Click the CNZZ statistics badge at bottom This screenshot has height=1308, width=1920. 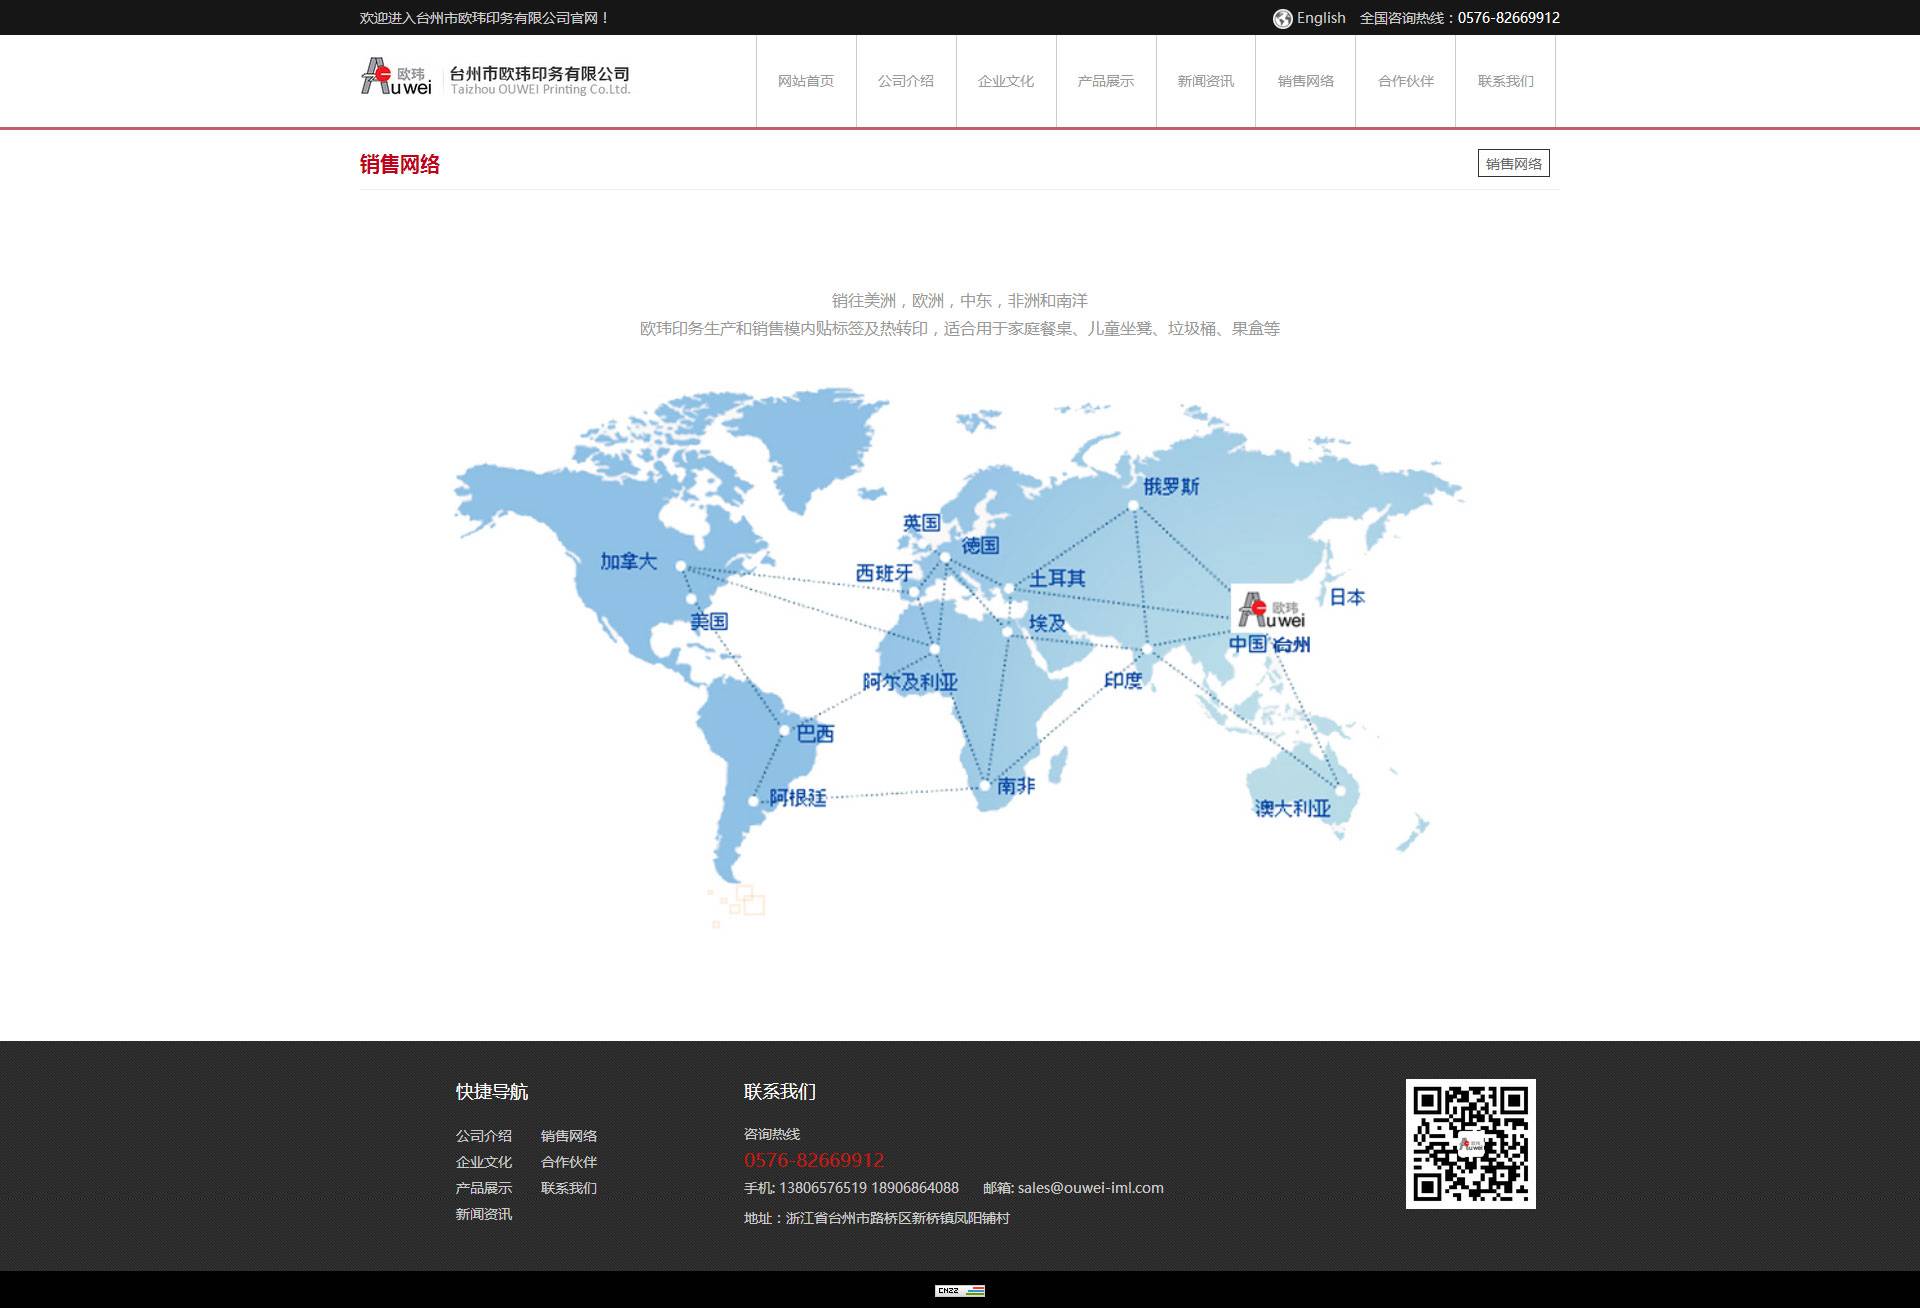point(960,1291)
